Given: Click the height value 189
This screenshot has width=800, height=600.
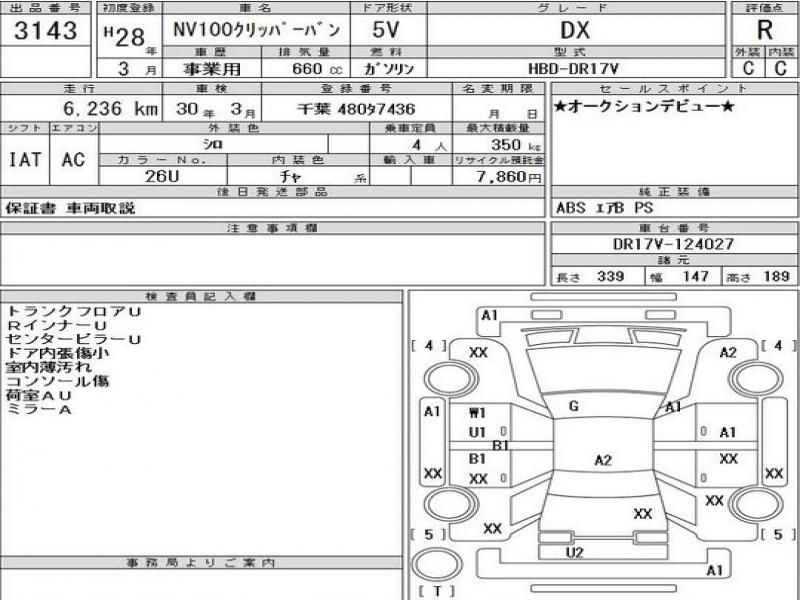Looking at the screenshot, I should [777, 277].
